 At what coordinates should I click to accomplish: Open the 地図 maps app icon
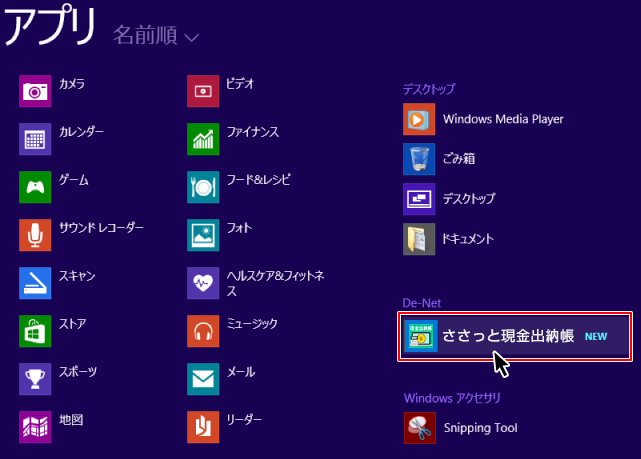click(x=35, y=427)
